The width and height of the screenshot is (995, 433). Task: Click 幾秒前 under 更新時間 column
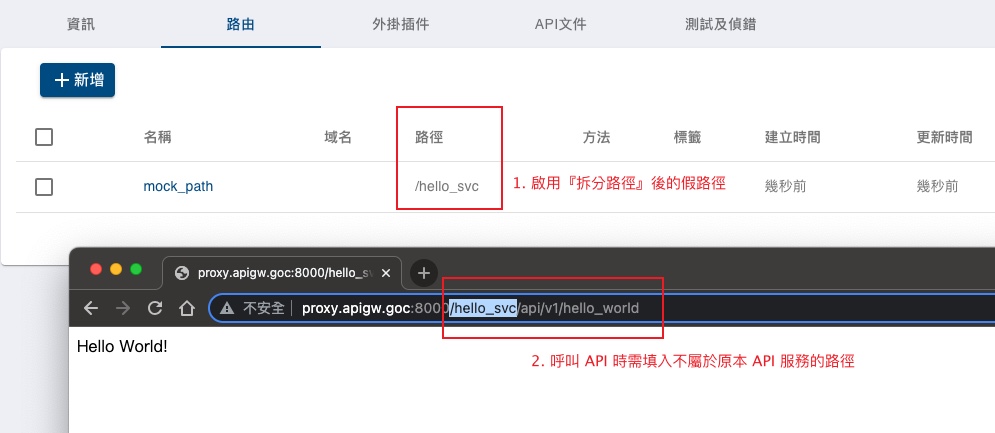pyautogui.click(x=938, y=187)
